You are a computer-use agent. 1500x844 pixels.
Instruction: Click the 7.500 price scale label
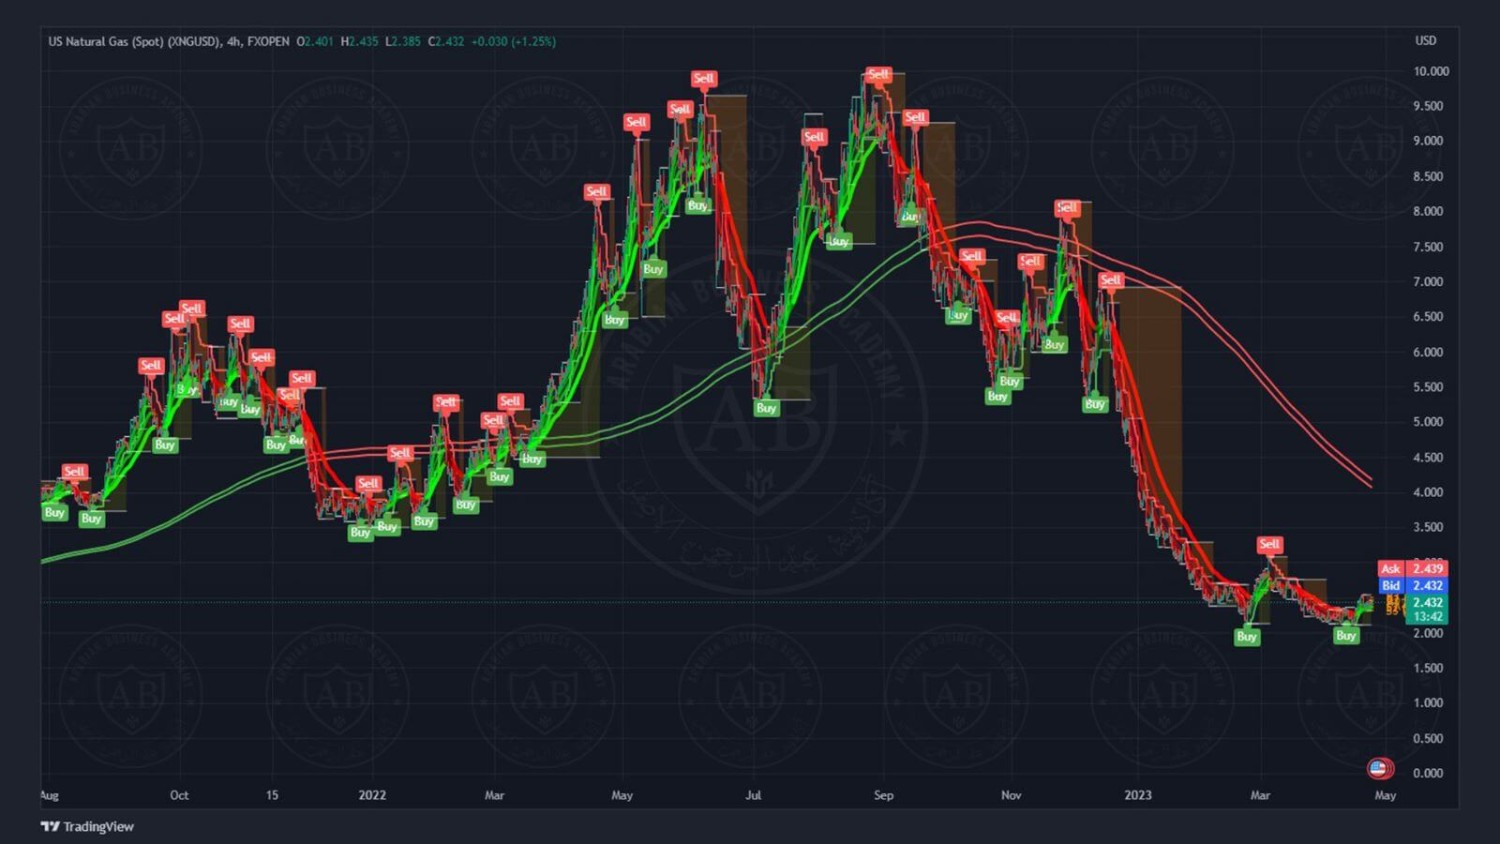click(x=1428, y=246)
